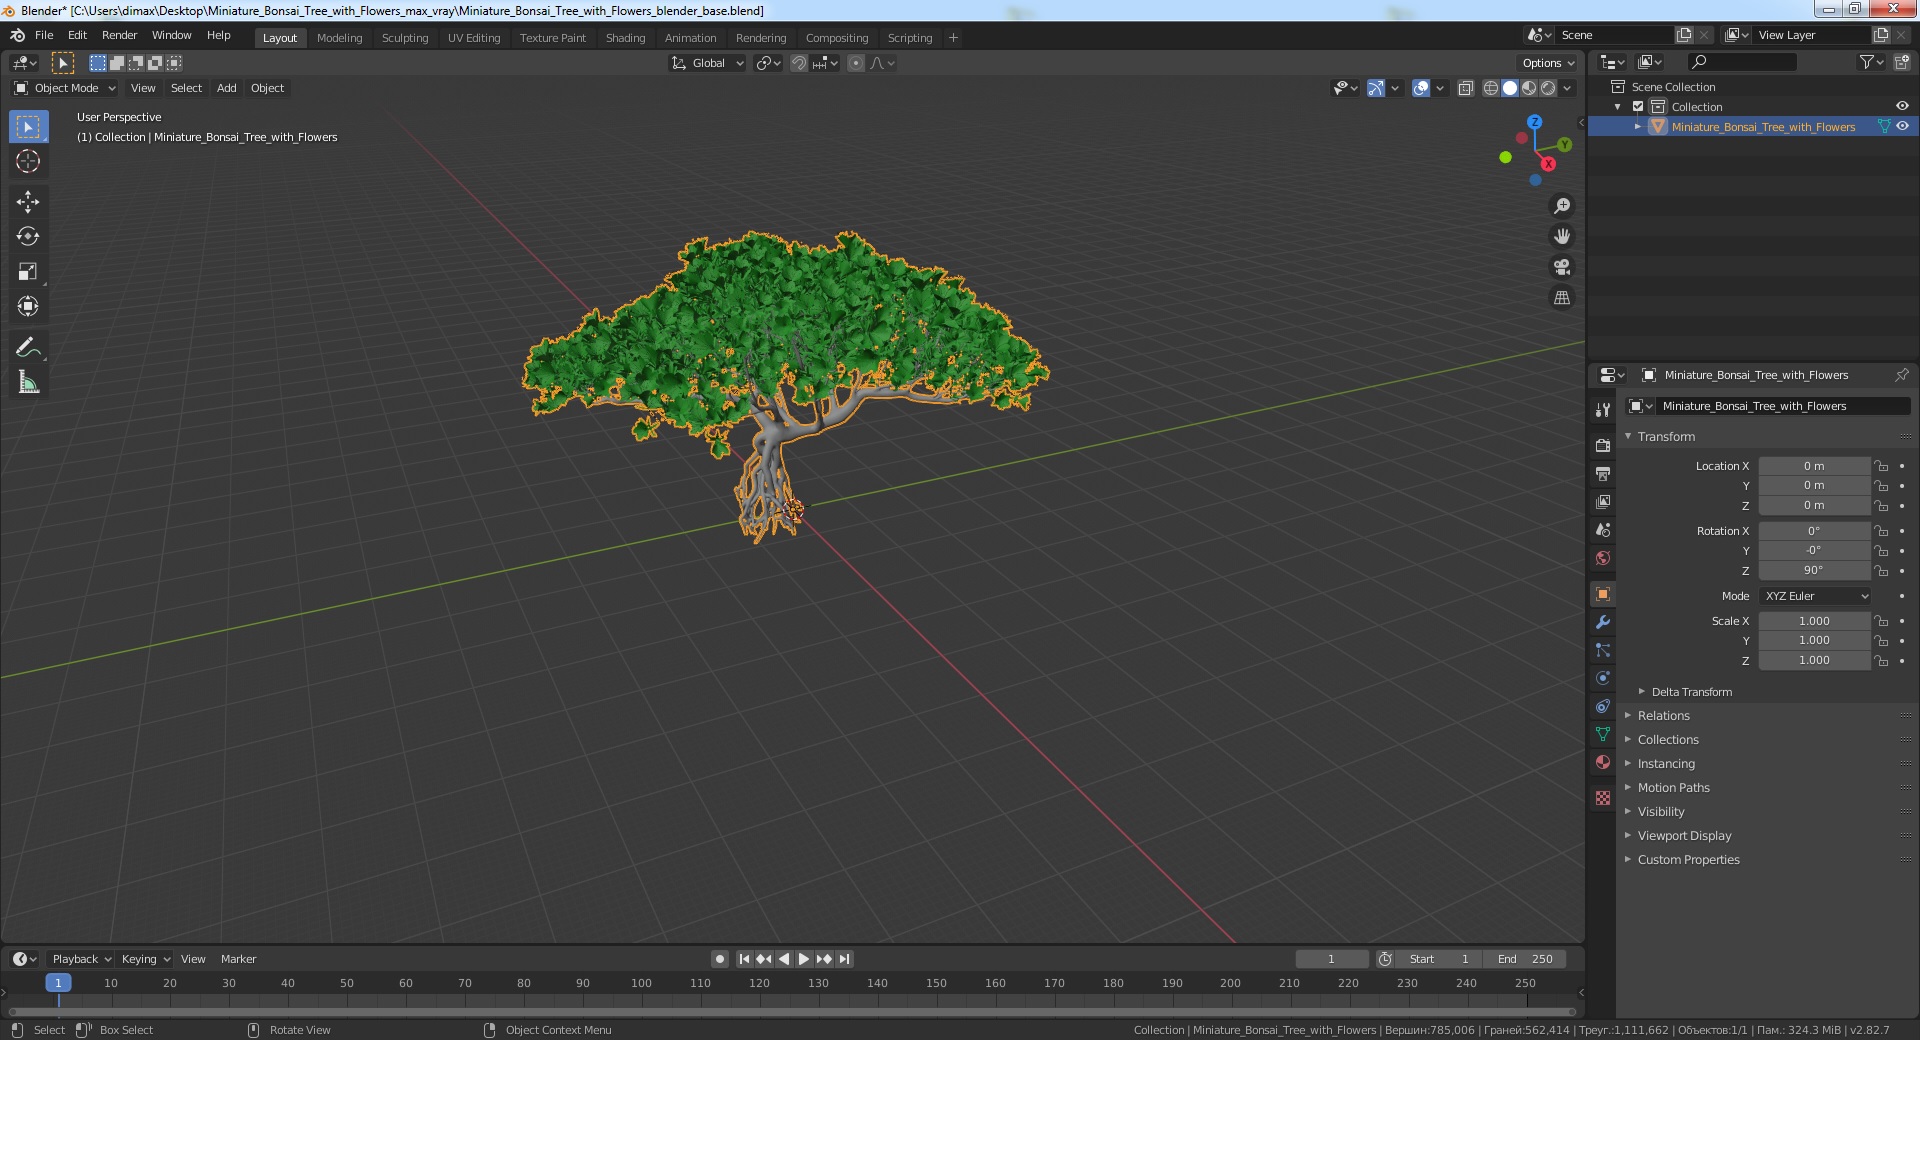Click the timeline auto-keying record button
Viewport: 1920px width, 1158px height.
[x=719, y=959]
